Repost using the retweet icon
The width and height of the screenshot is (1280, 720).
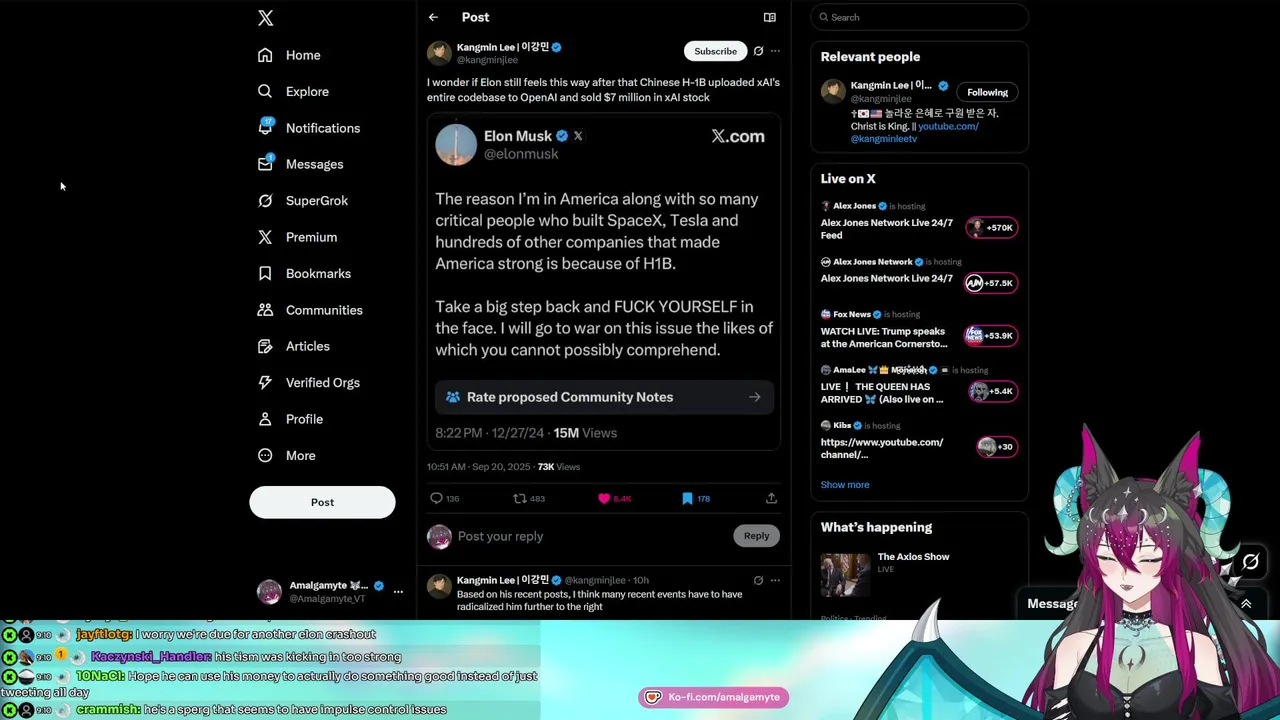519,498
